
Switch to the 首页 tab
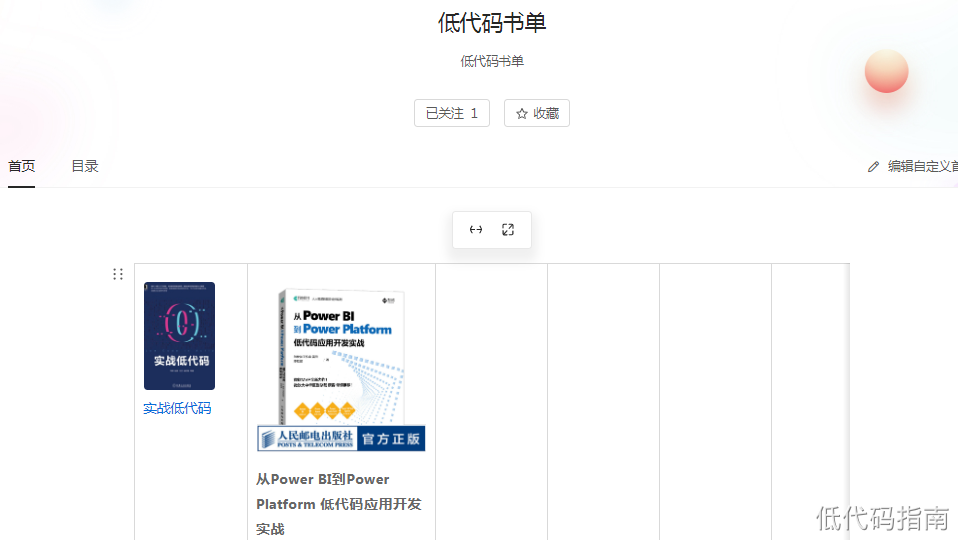[21, 166]
